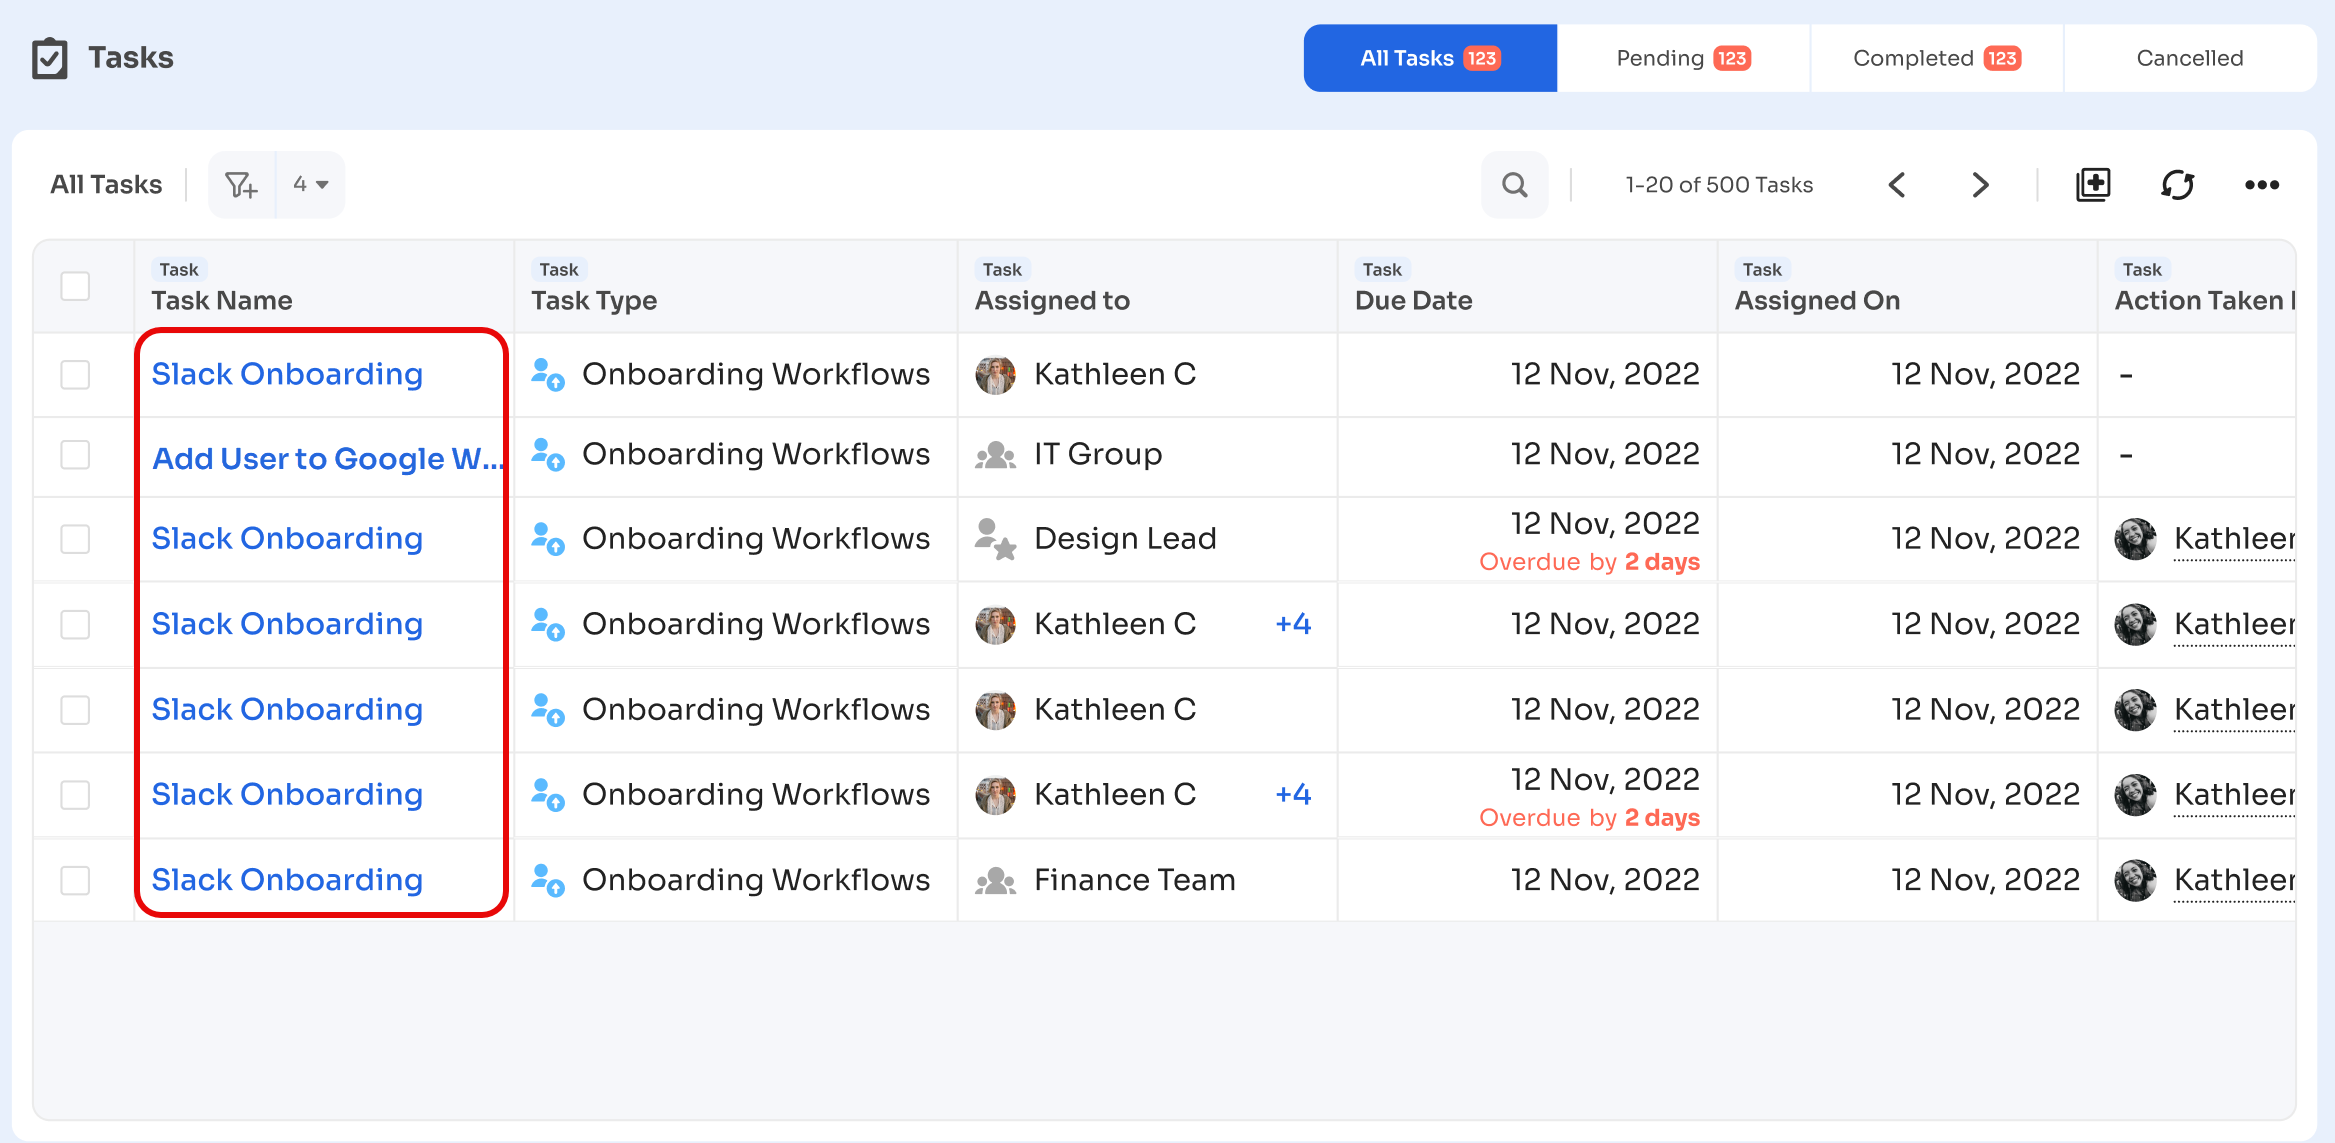
Task: Tick the select-all checkbox in the header row
Action: coord(75,286)
